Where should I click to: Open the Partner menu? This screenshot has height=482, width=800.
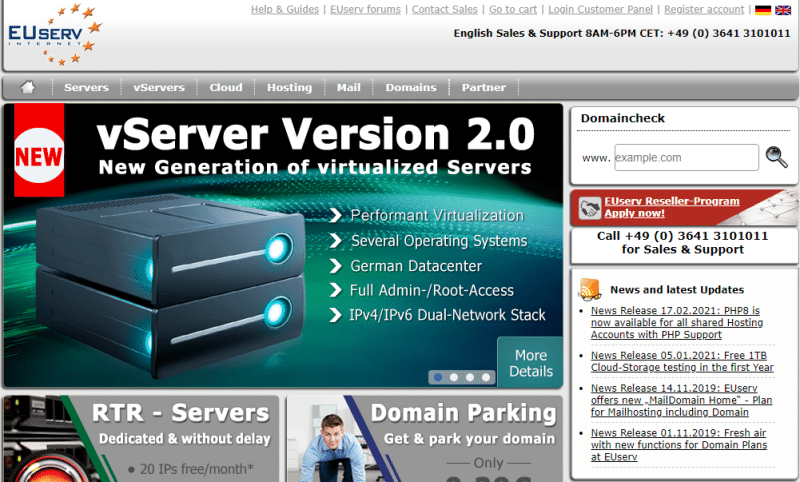(484, 87)
